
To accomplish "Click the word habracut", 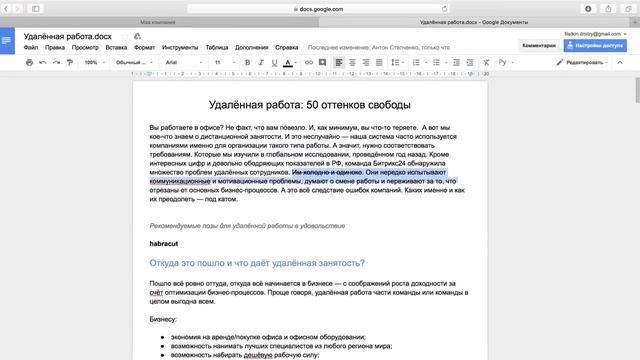I will [x=164, y=244].
